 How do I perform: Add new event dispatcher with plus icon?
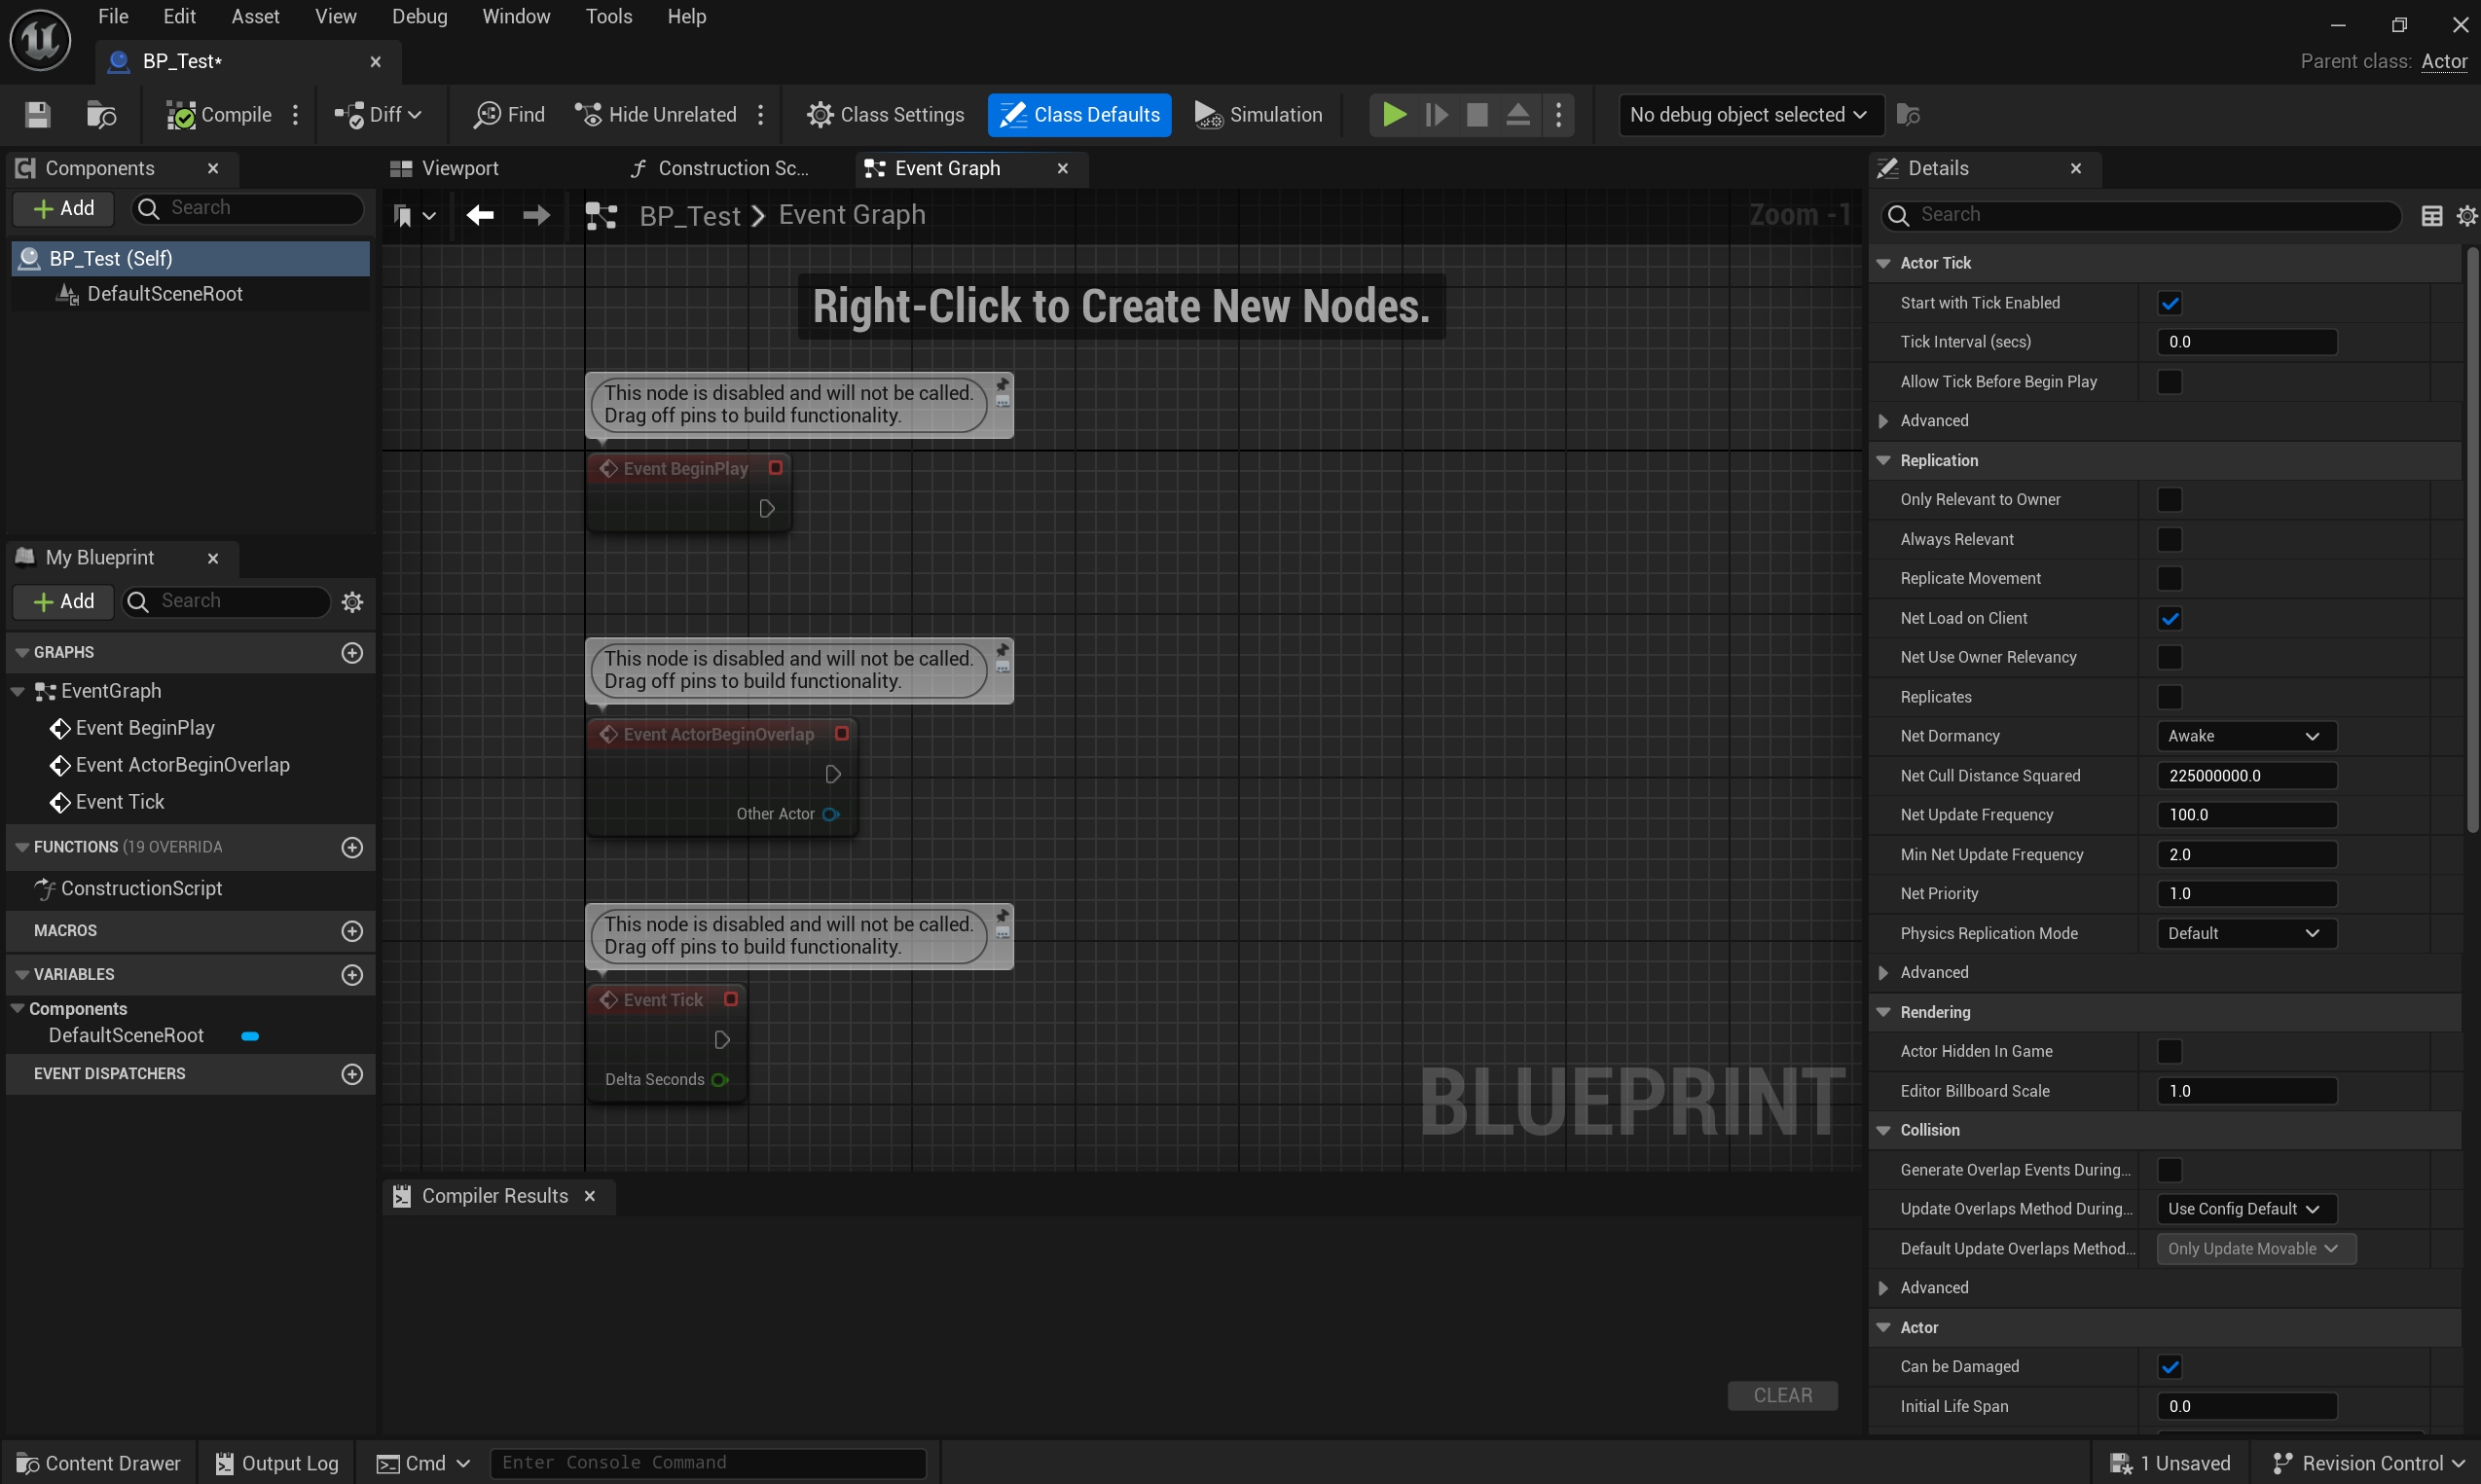click(x=352, y=1074)
